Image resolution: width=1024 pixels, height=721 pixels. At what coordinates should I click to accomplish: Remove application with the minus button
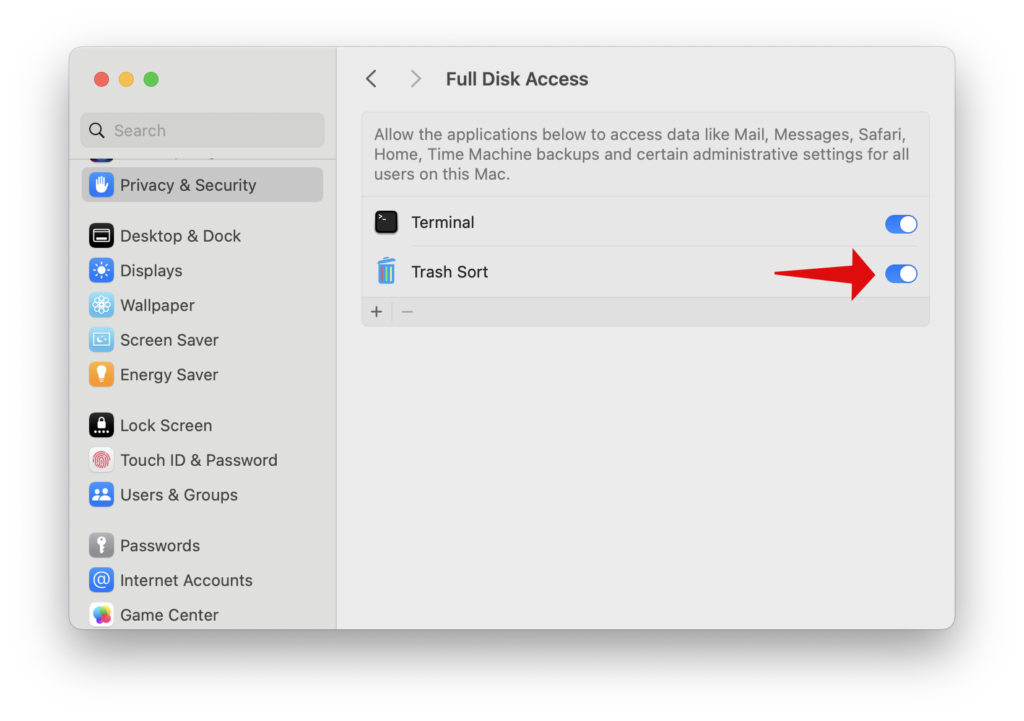tap(408, 312)
